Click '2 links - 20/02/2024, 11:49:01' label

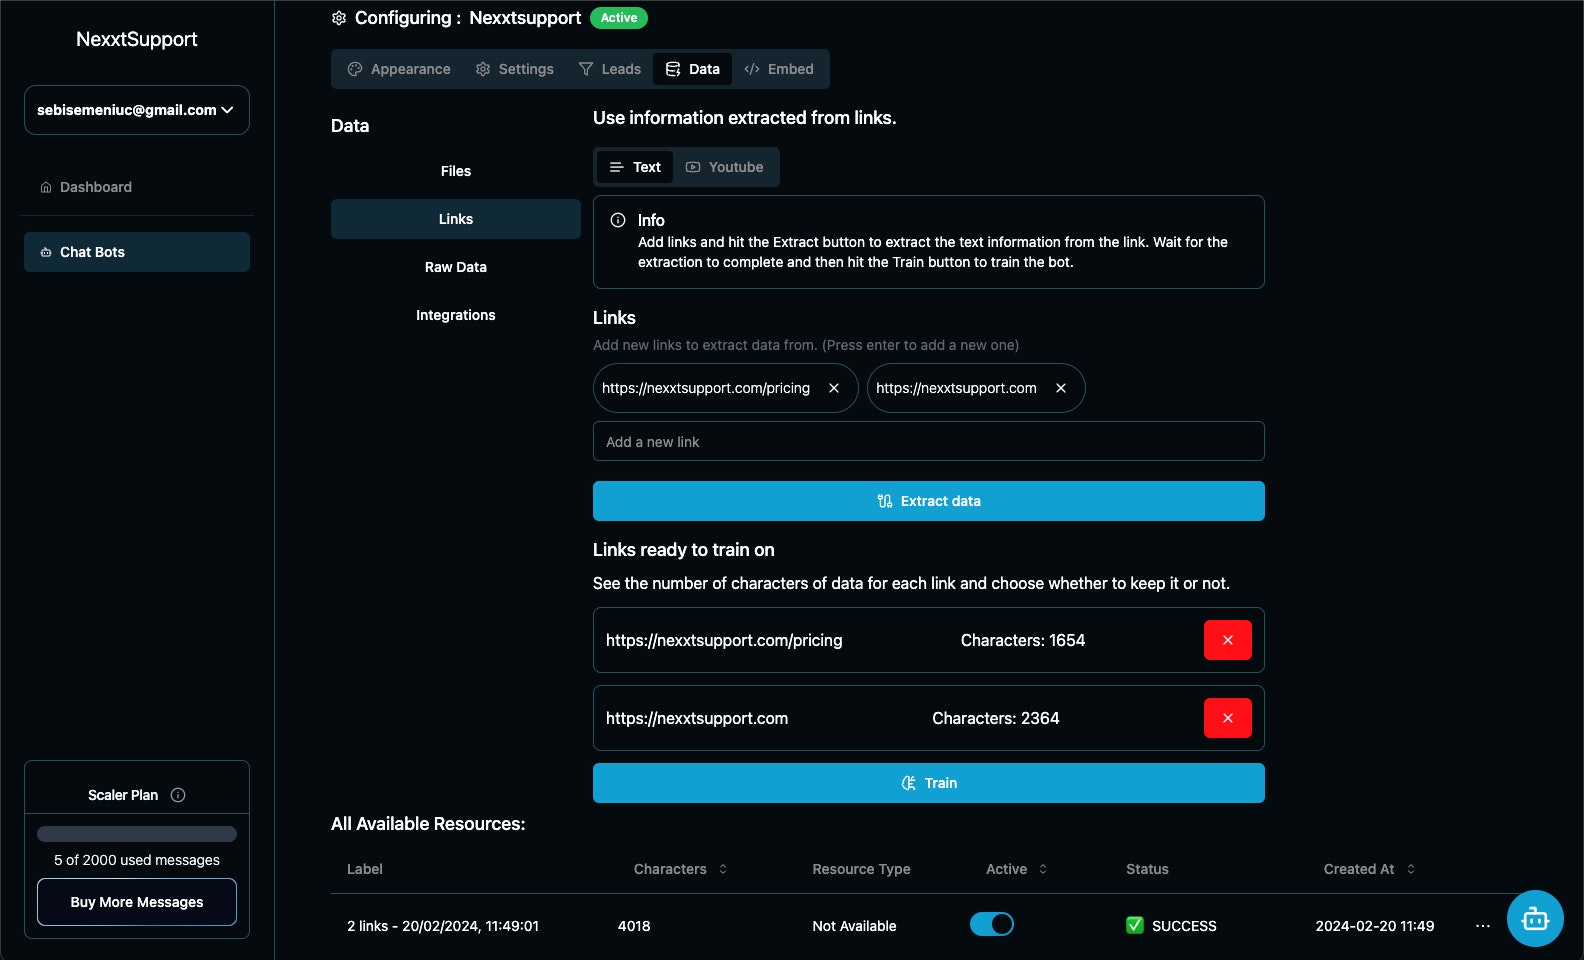443,926
